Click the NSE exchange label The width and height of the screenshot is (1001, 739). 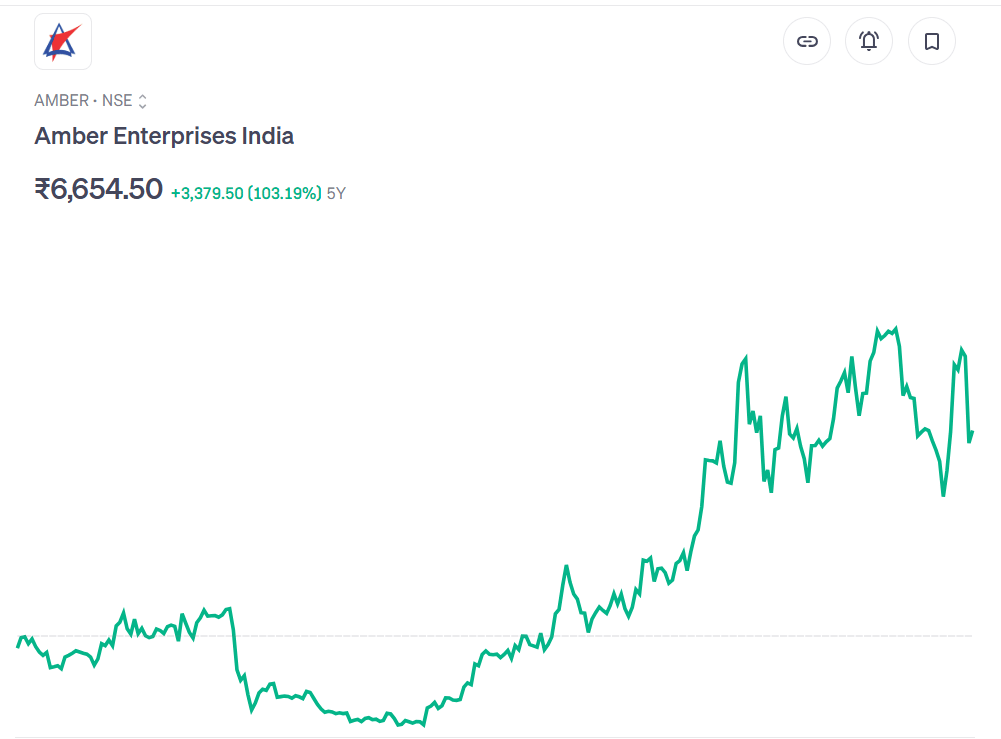117,101
